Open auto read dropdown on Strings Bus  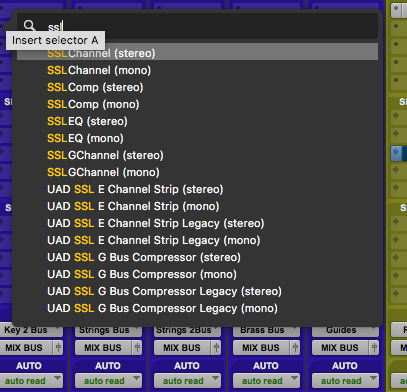pos(108,381)
